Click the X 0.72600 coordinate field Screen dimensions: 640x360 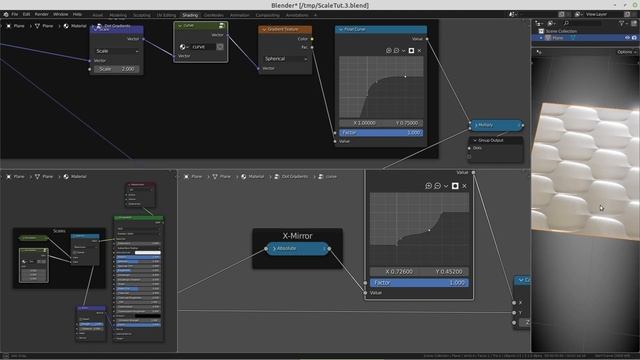coord(395,271)
